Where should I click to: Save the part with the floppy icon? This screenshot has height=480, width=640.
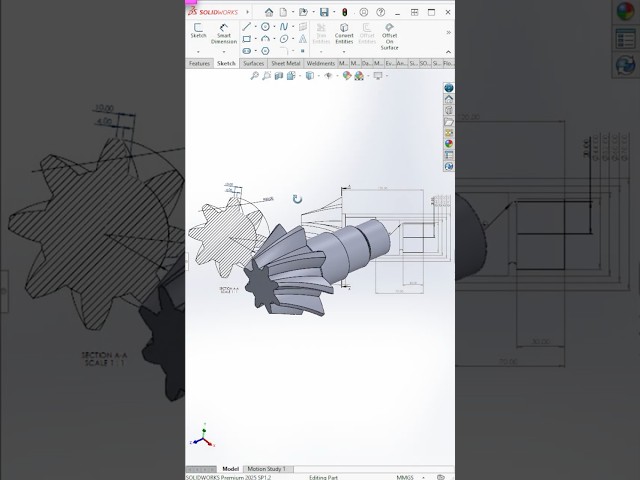[x=324, y=12]
